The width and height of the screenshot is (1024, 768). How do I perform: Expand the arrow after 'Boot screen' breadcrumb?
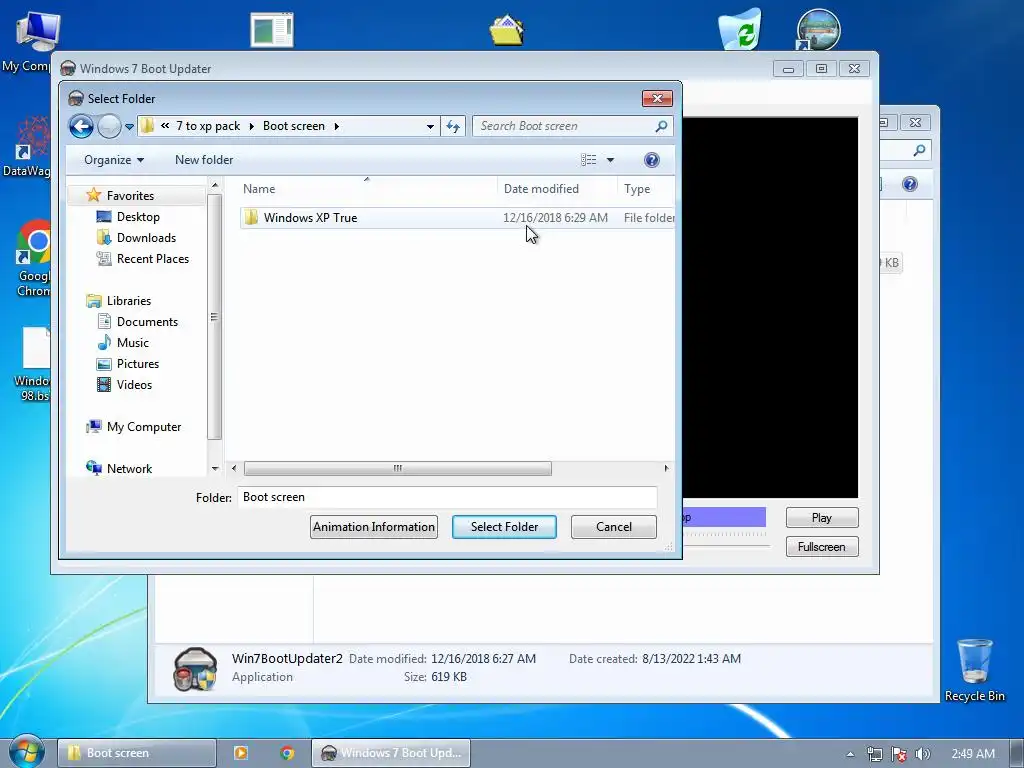(x=336, y=126)
